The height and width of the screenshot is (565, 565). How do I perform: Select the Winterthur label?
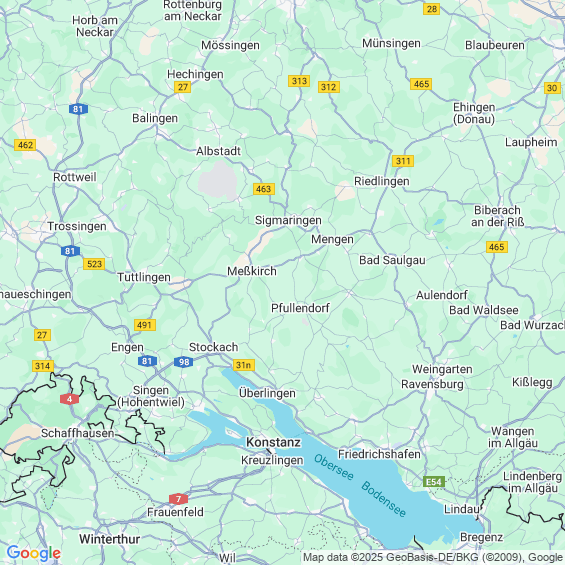(x=110, y=539)
